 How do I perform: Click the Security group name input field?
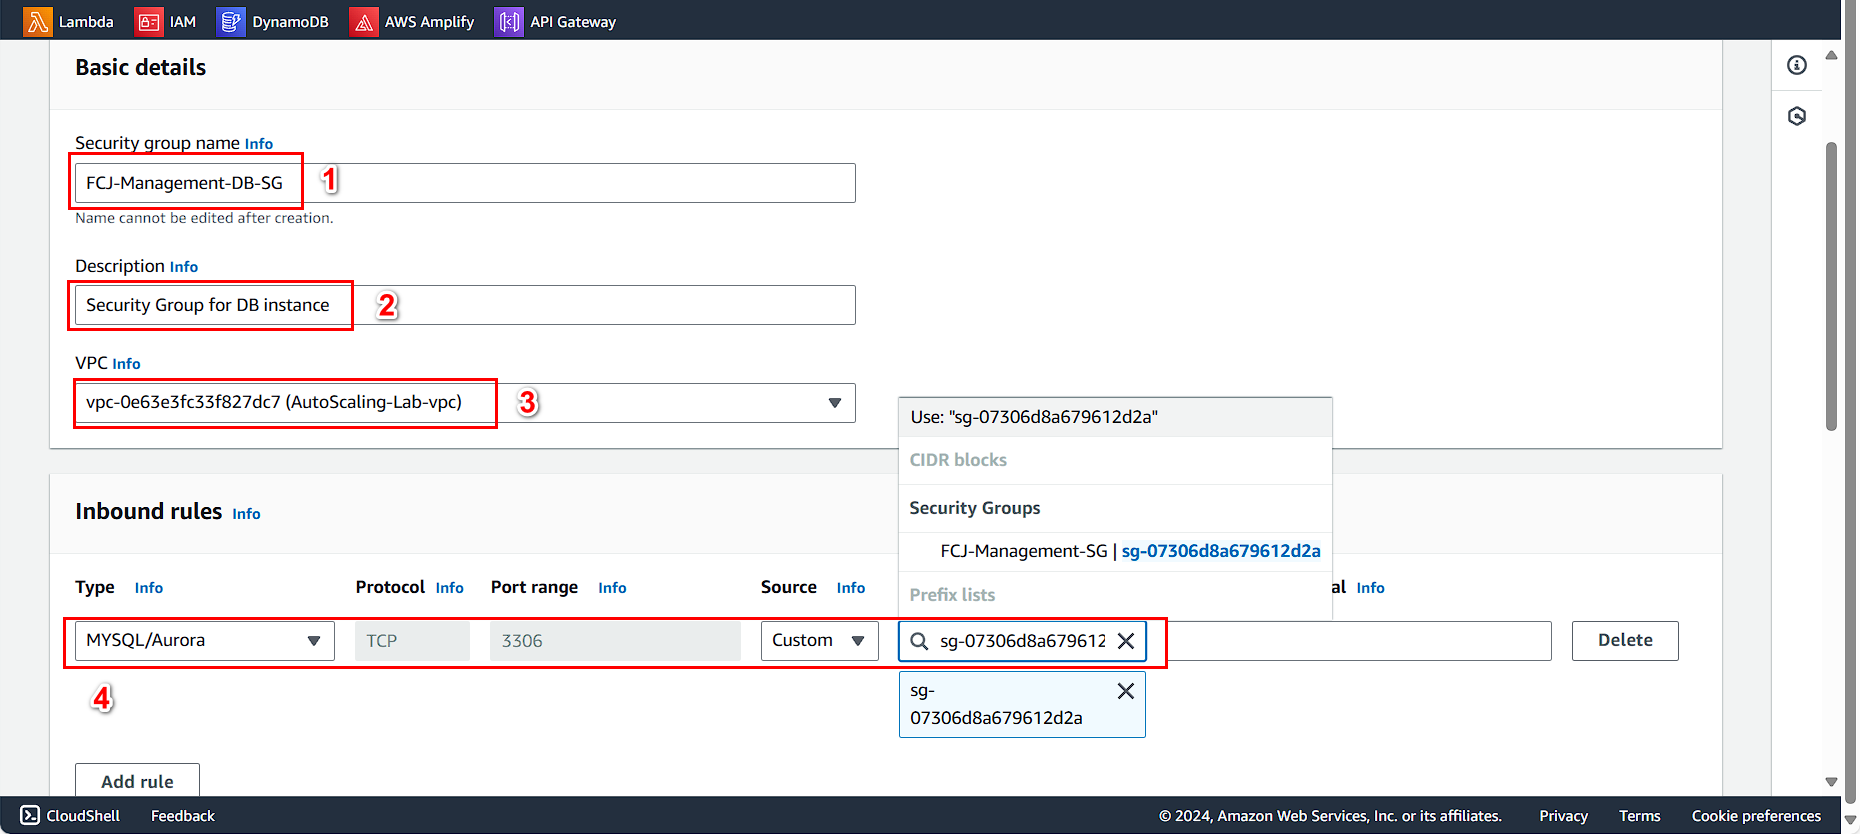[465, 183]
